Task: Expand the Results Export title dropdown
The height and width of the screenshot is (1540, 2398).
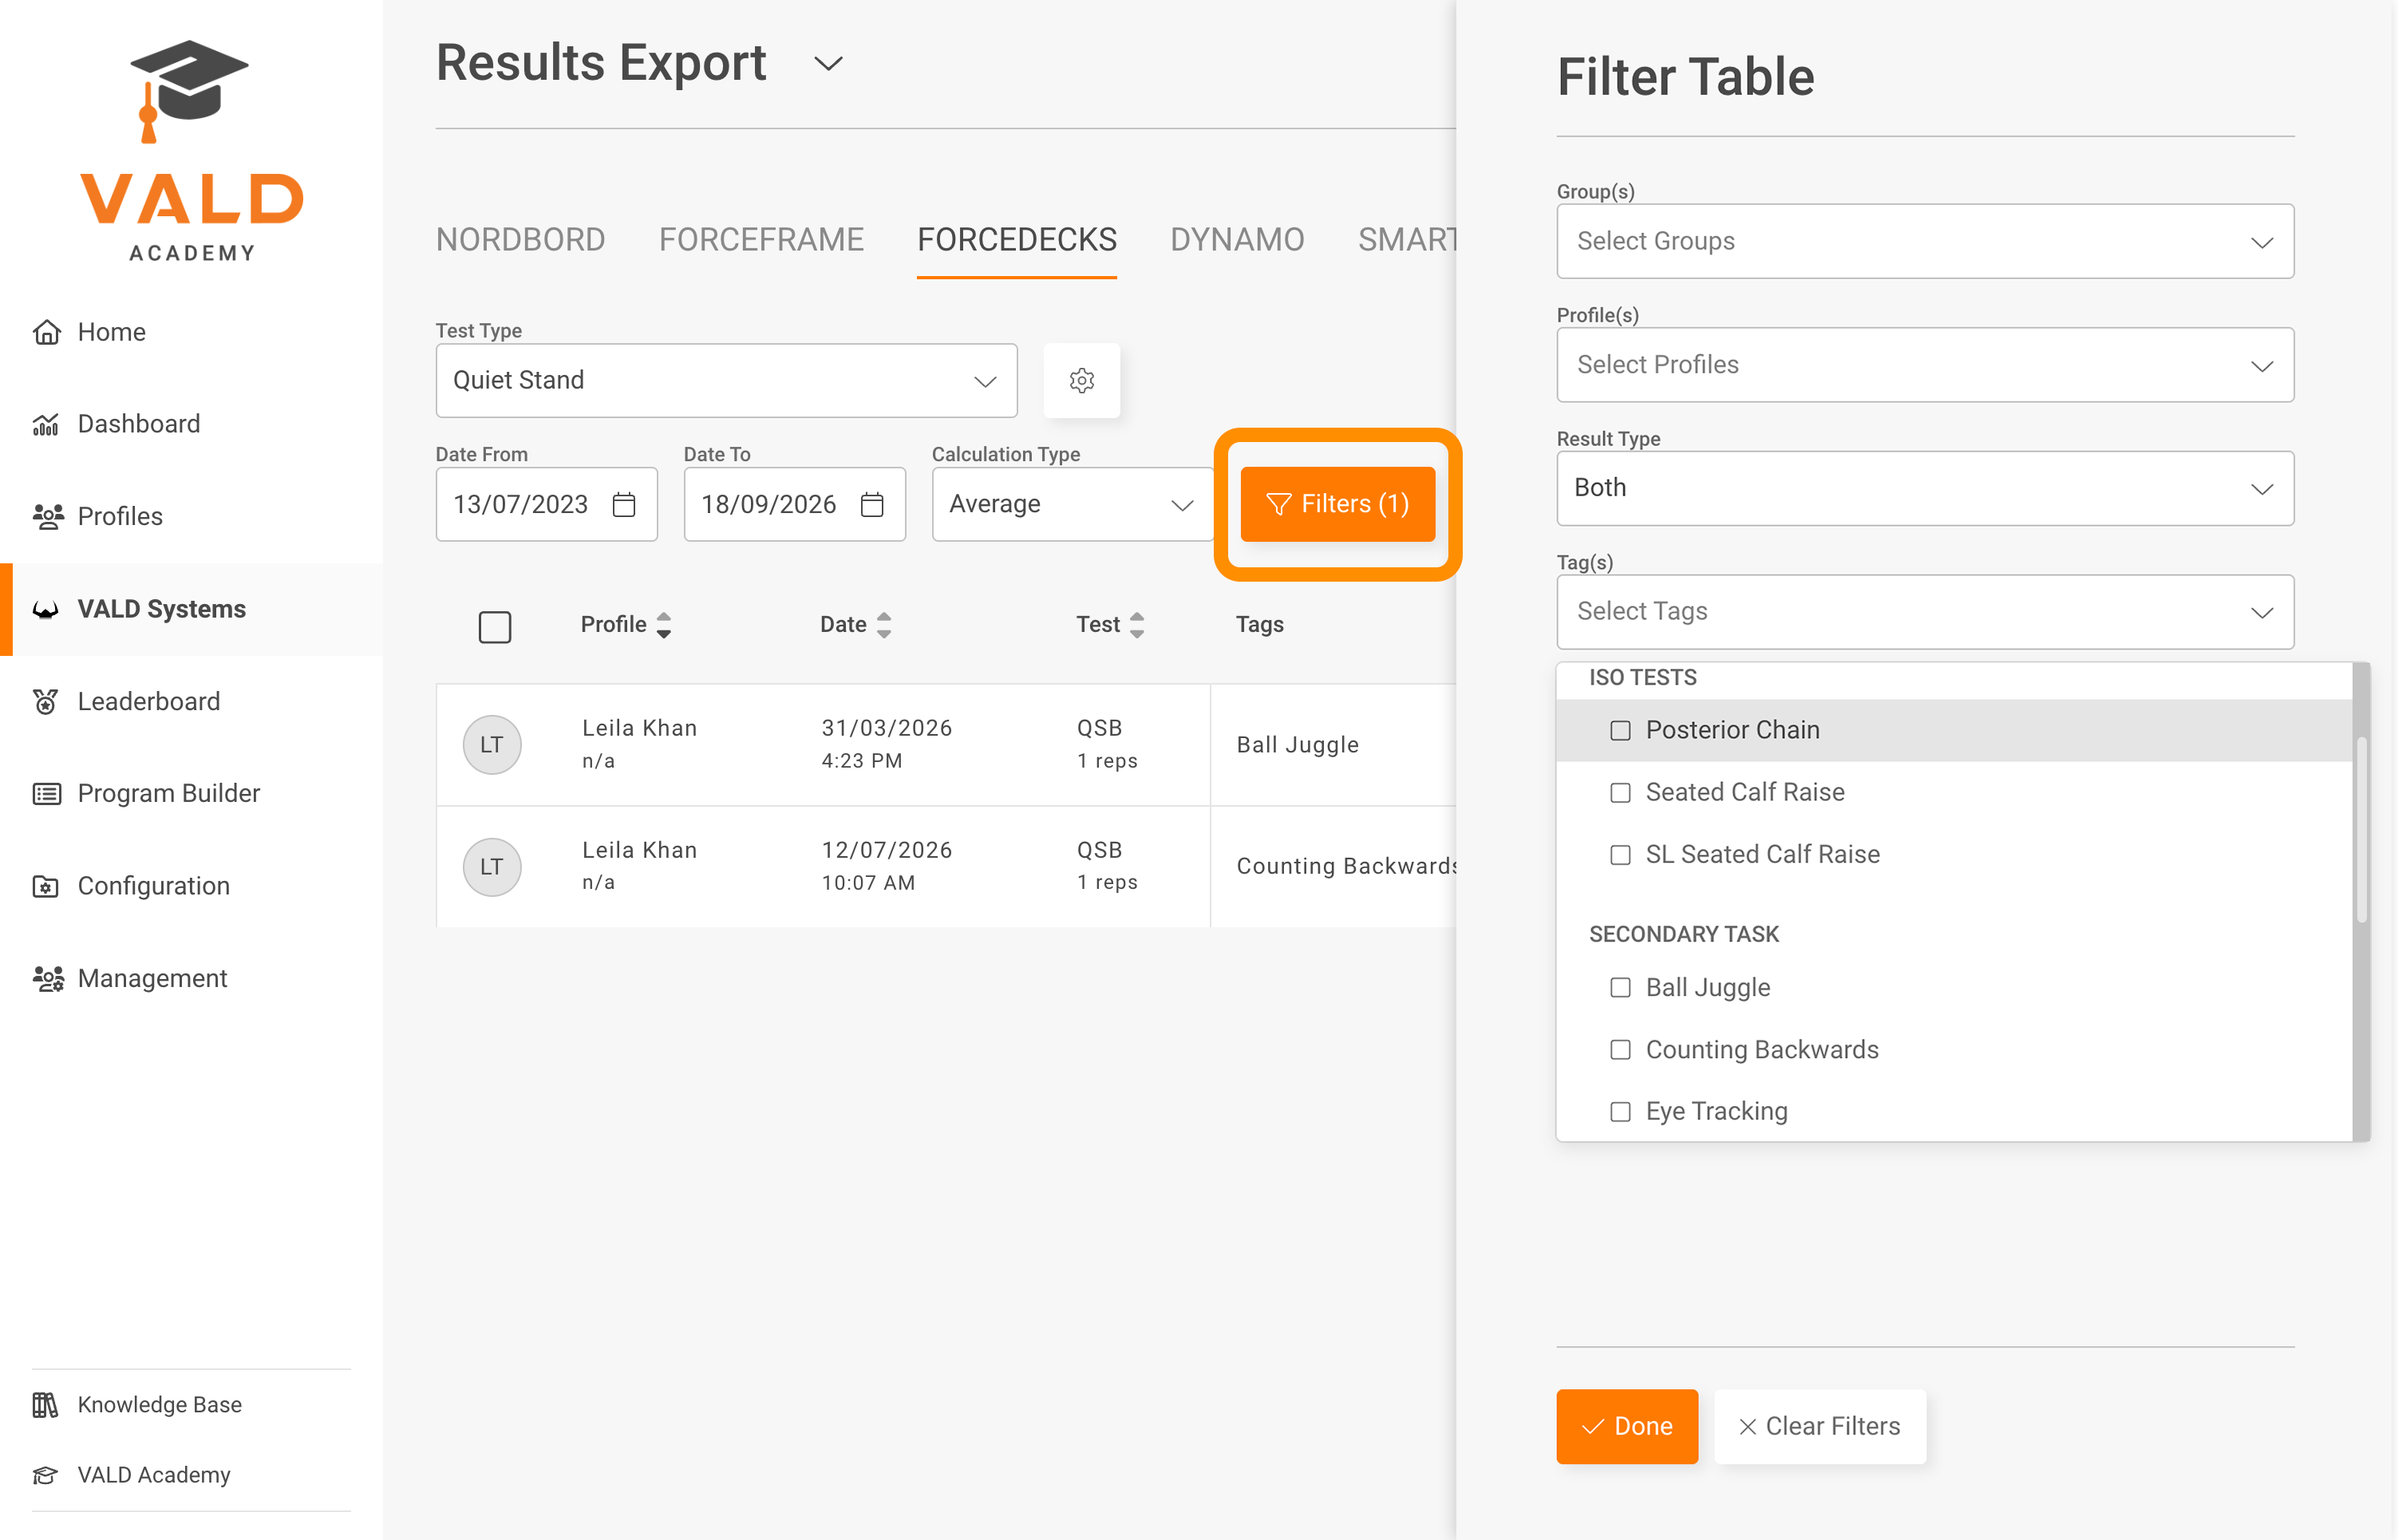Action: 829,64
